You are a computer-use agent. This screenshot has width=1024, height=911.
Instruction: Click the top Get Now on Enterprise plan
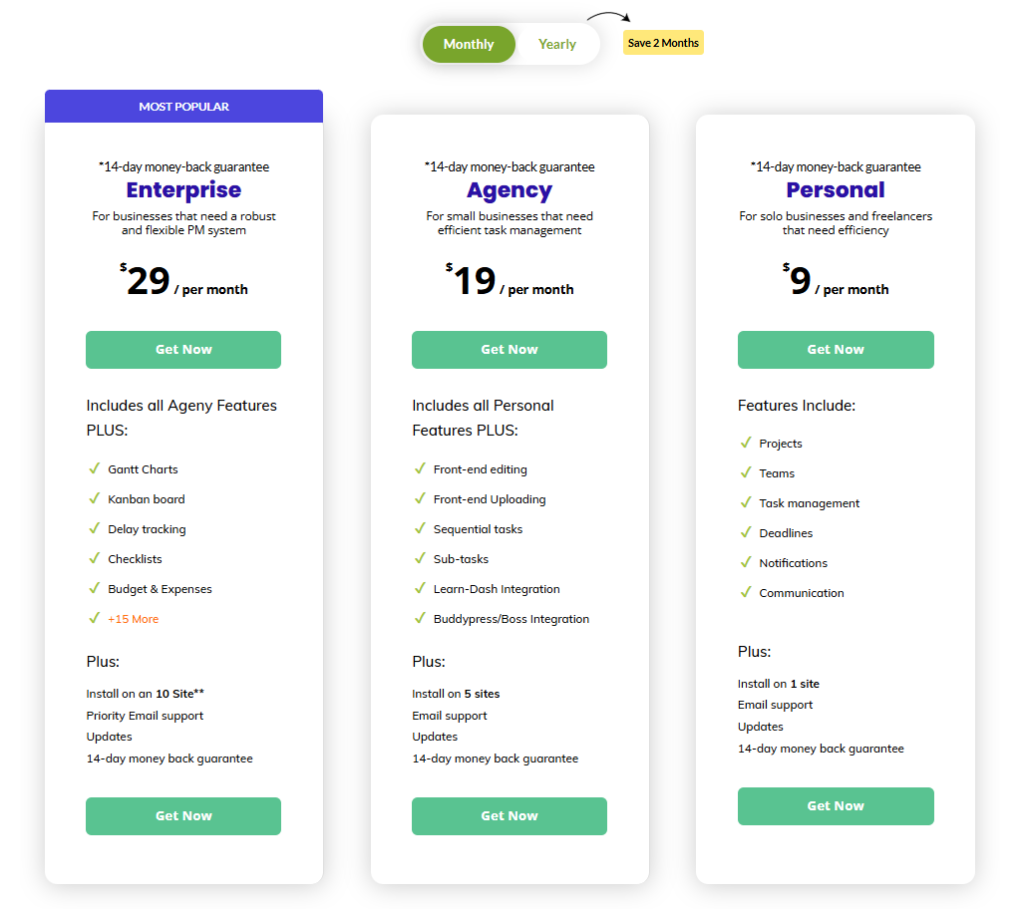(x=183, y=349)
